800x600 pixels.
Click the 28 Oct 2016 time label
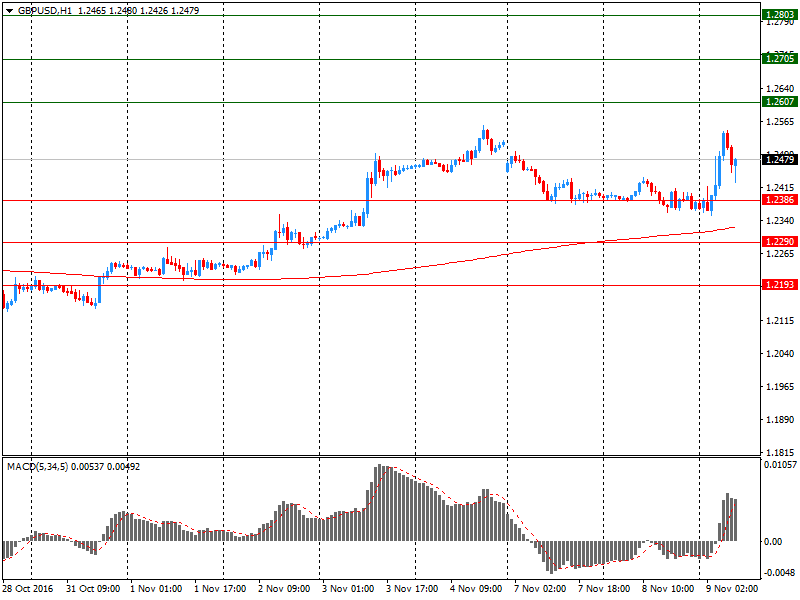[x=28, y=588]
